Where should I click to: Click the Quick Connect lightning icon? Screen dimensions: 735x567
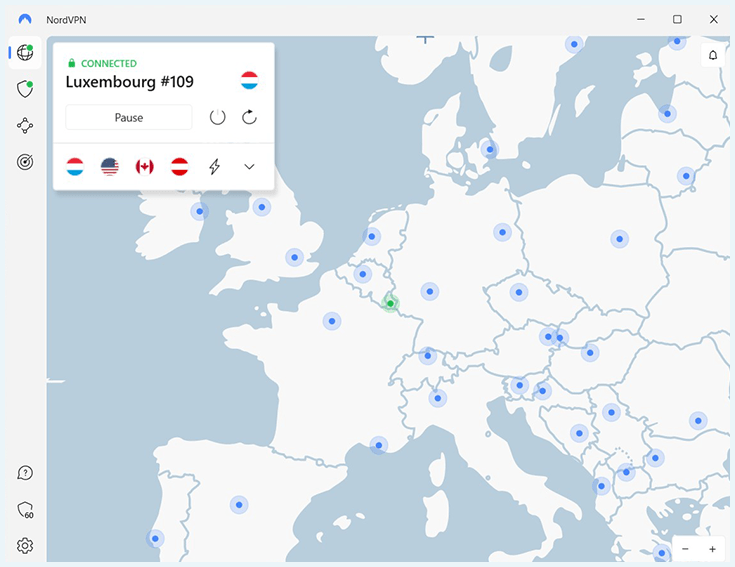point(215,166)
